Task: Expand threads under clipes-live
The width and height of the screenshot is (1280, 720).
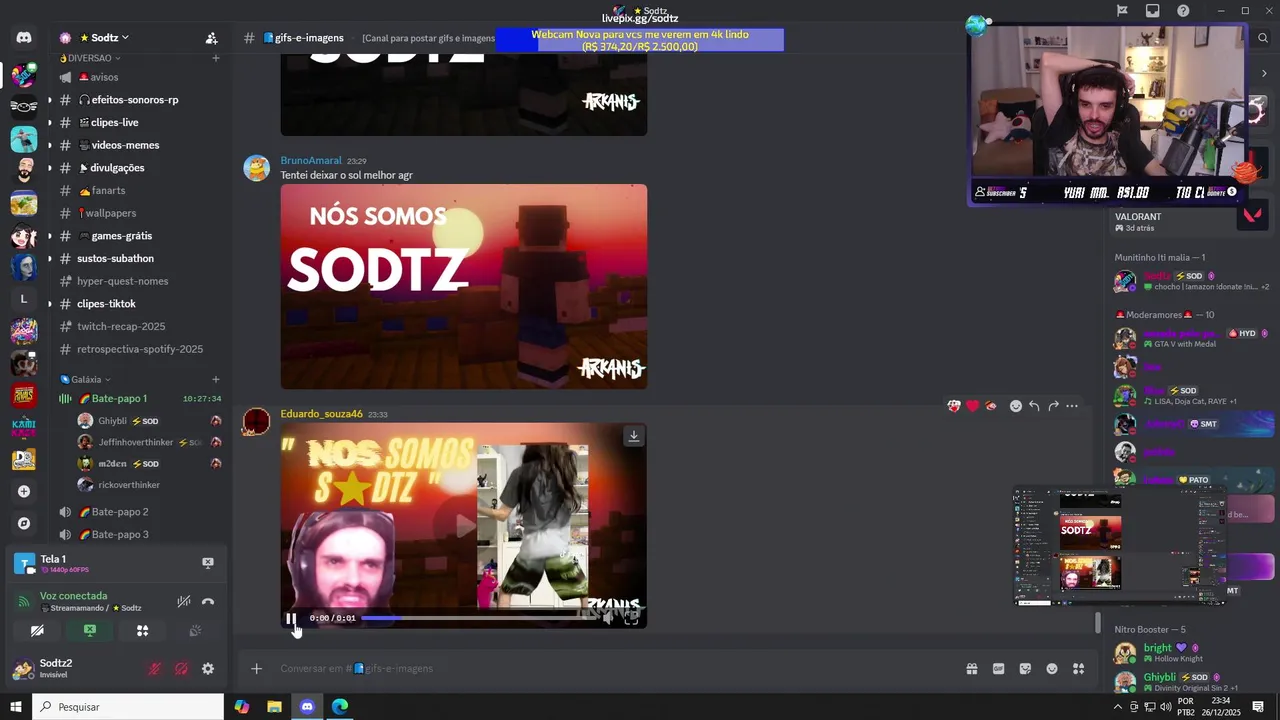Action: click(49, 122)
